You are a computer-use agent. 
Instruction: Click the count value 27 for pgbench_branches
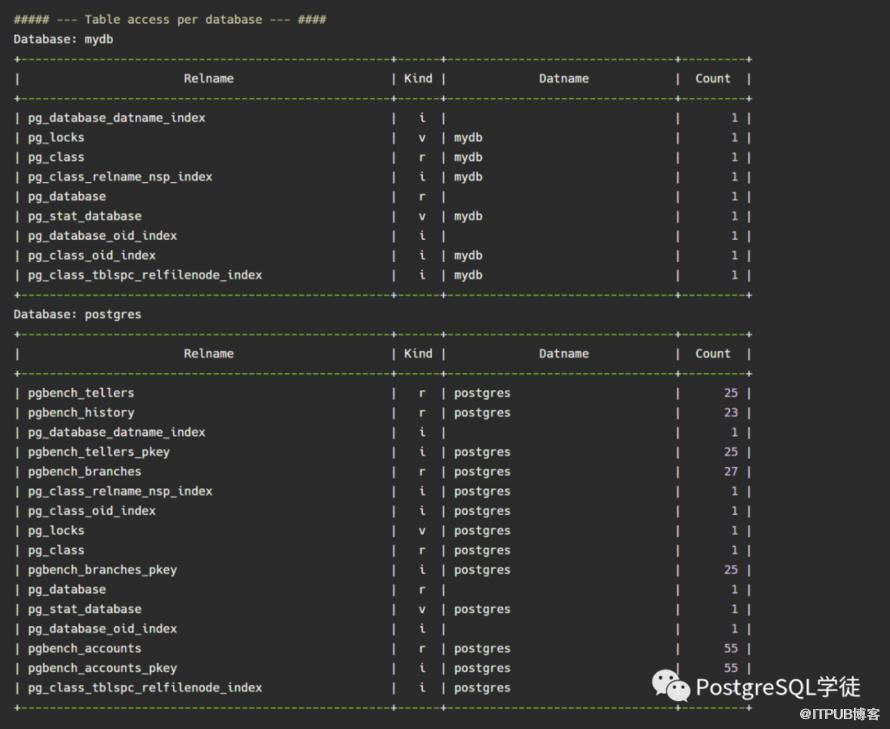click(x=730, y=471)
